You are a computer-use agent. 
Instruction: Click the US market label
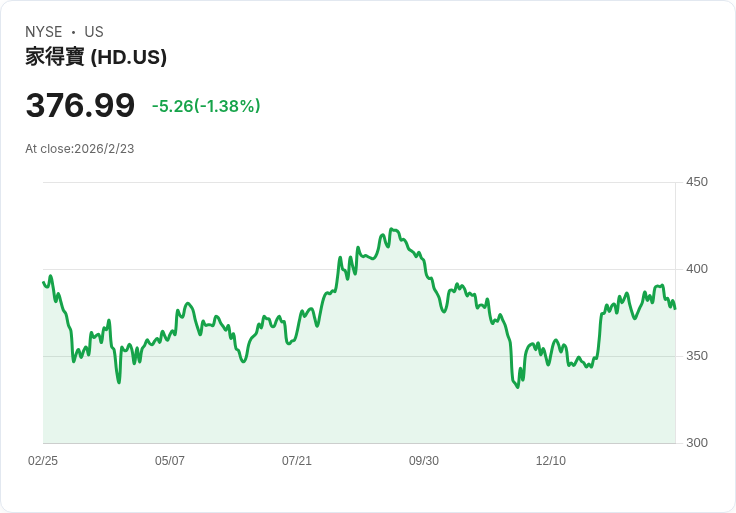[x=94, y=32]
